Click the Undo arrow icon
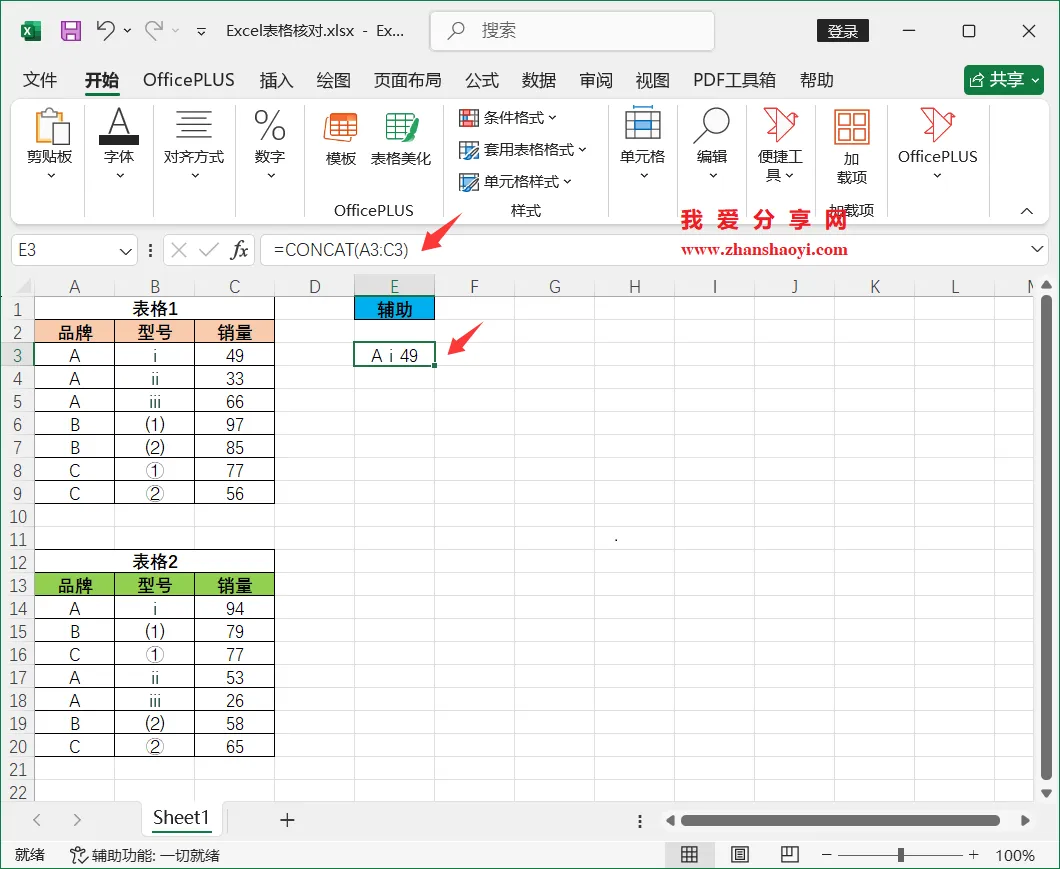Screen dimensions: 1060x869 pyautogui.click(x=105, y=30)
